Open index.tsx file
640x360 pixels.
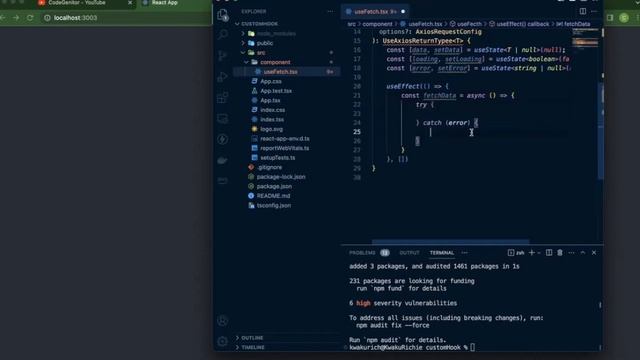pos(272,120)
